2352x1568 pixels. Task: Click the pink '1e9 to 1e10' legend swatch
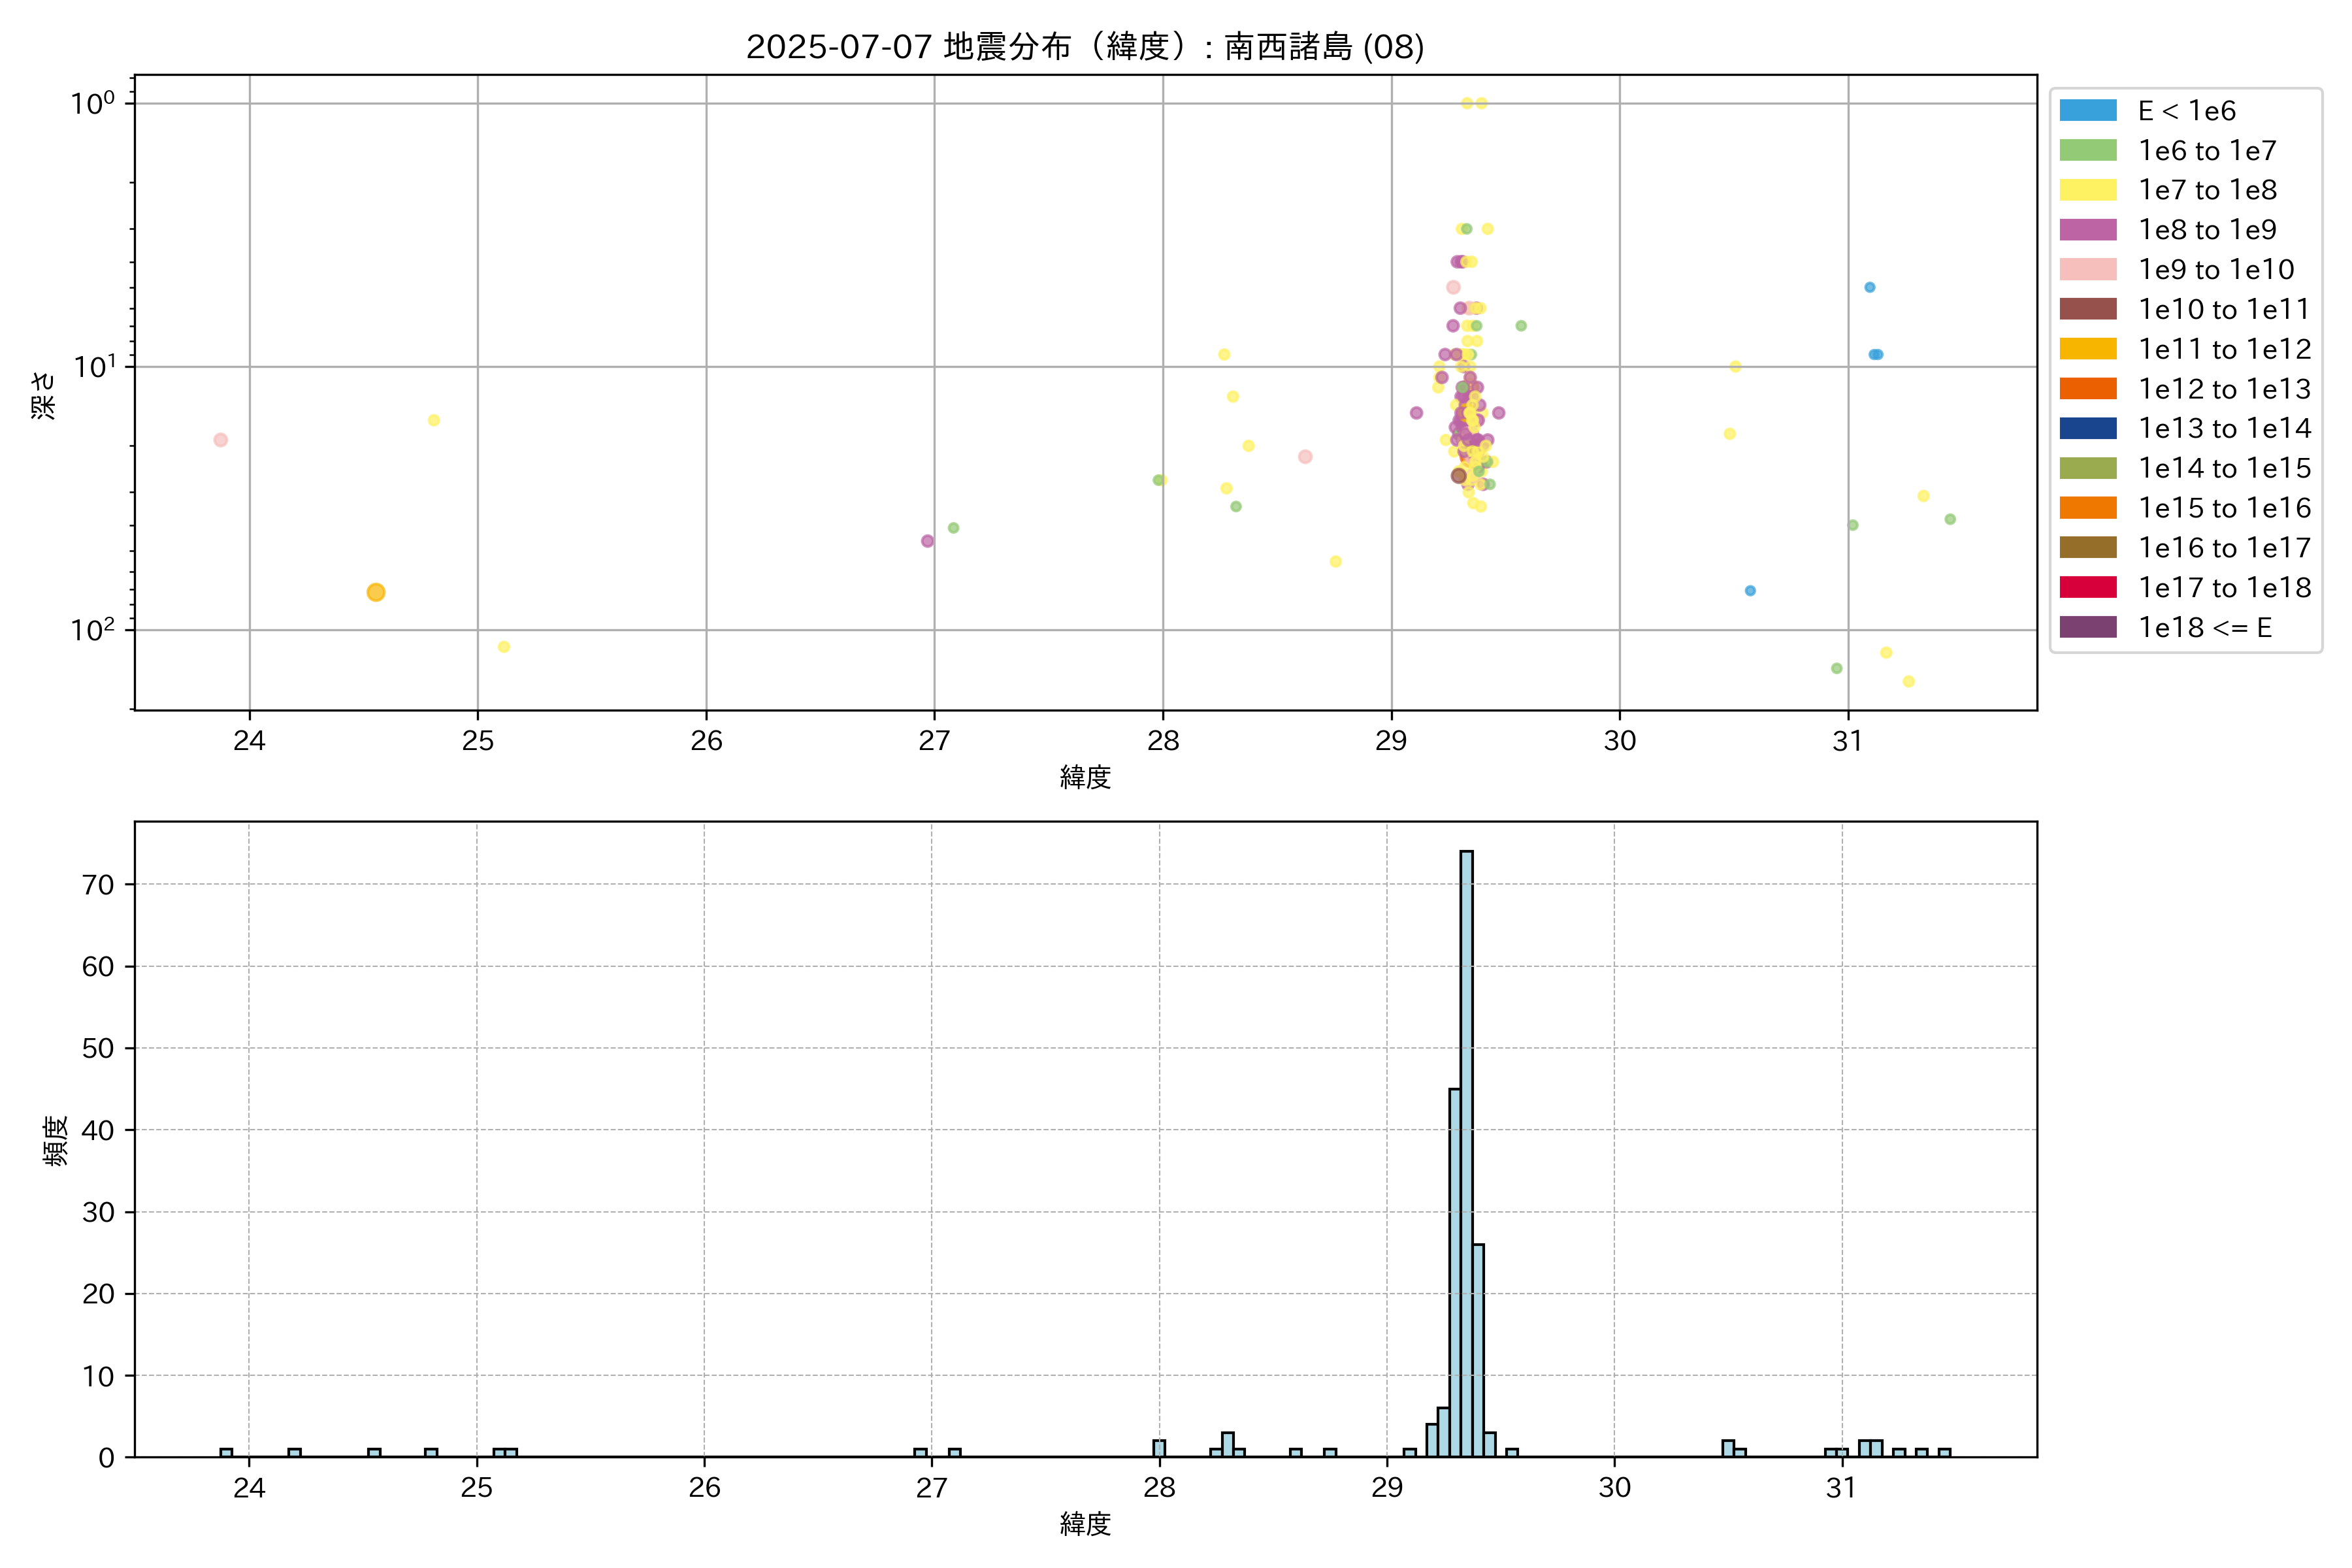pos(2087,270)
